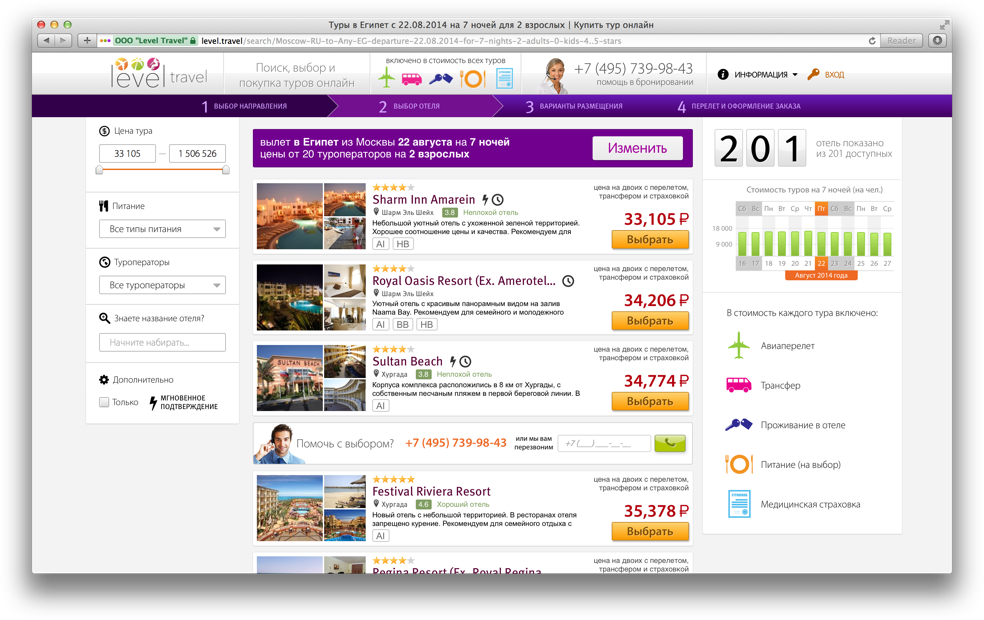The width and height of the screenshot is (984, 620).
Task: Click the Safari forward arrow button
Action: point(63,40)
